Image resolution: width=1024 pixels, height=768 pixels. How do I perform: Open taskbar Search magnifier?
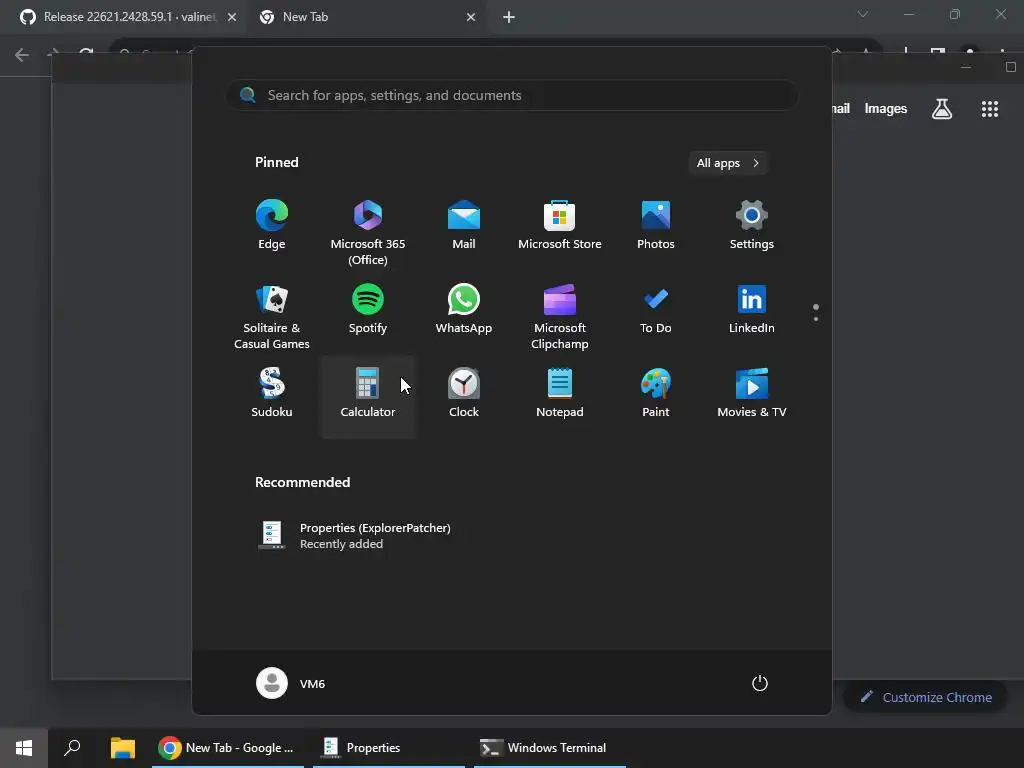(x=72, y=748)
